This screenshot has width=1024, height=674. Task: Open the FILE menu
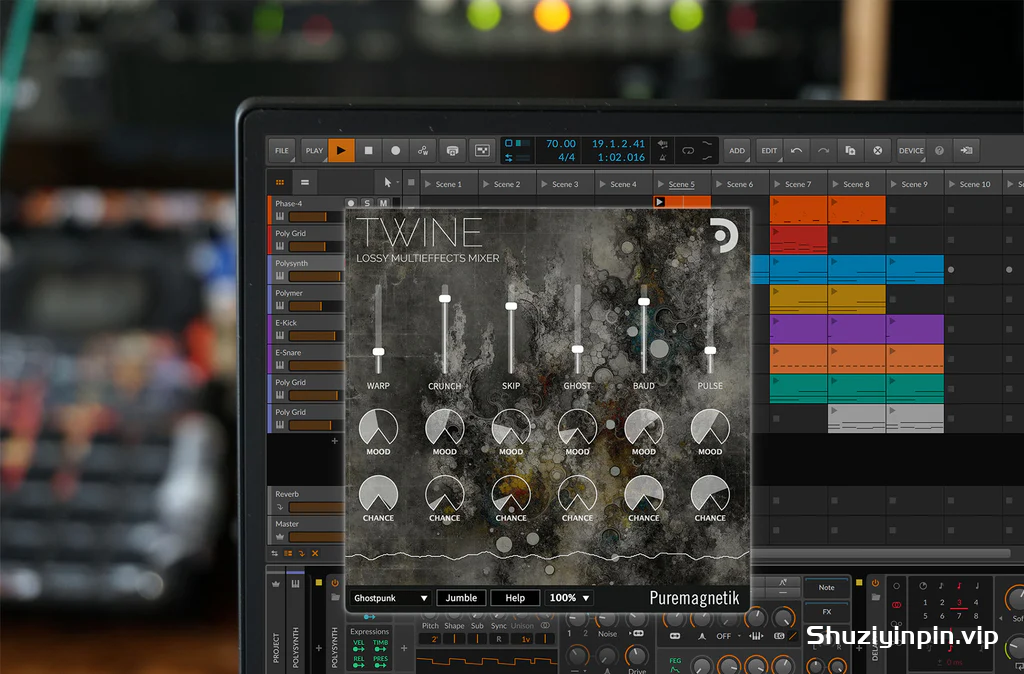pyautogui.click(x=281, y=150)
